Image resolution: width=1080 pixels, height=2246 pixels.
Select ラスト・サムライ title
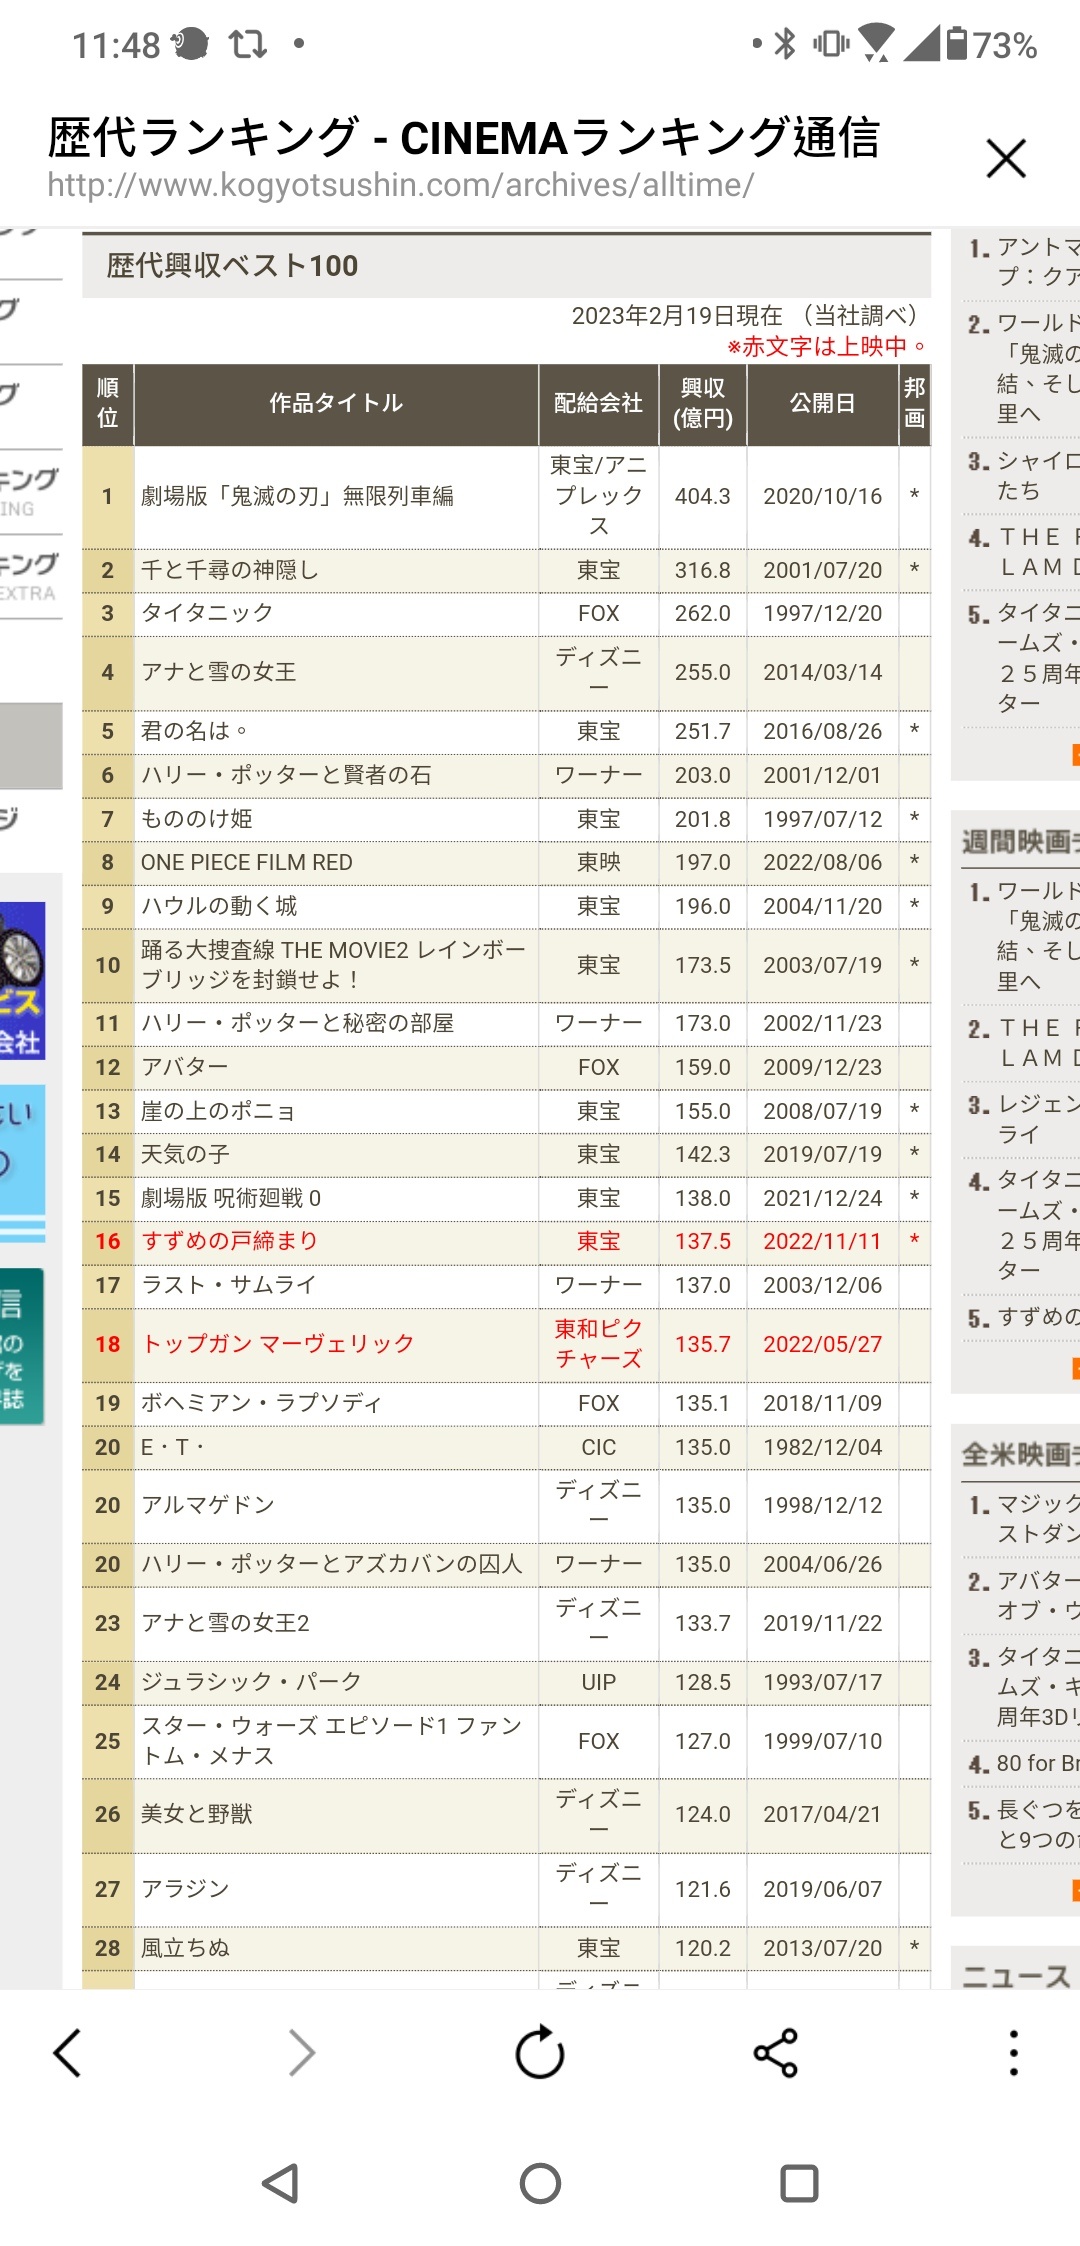(x=228, y=1285)
